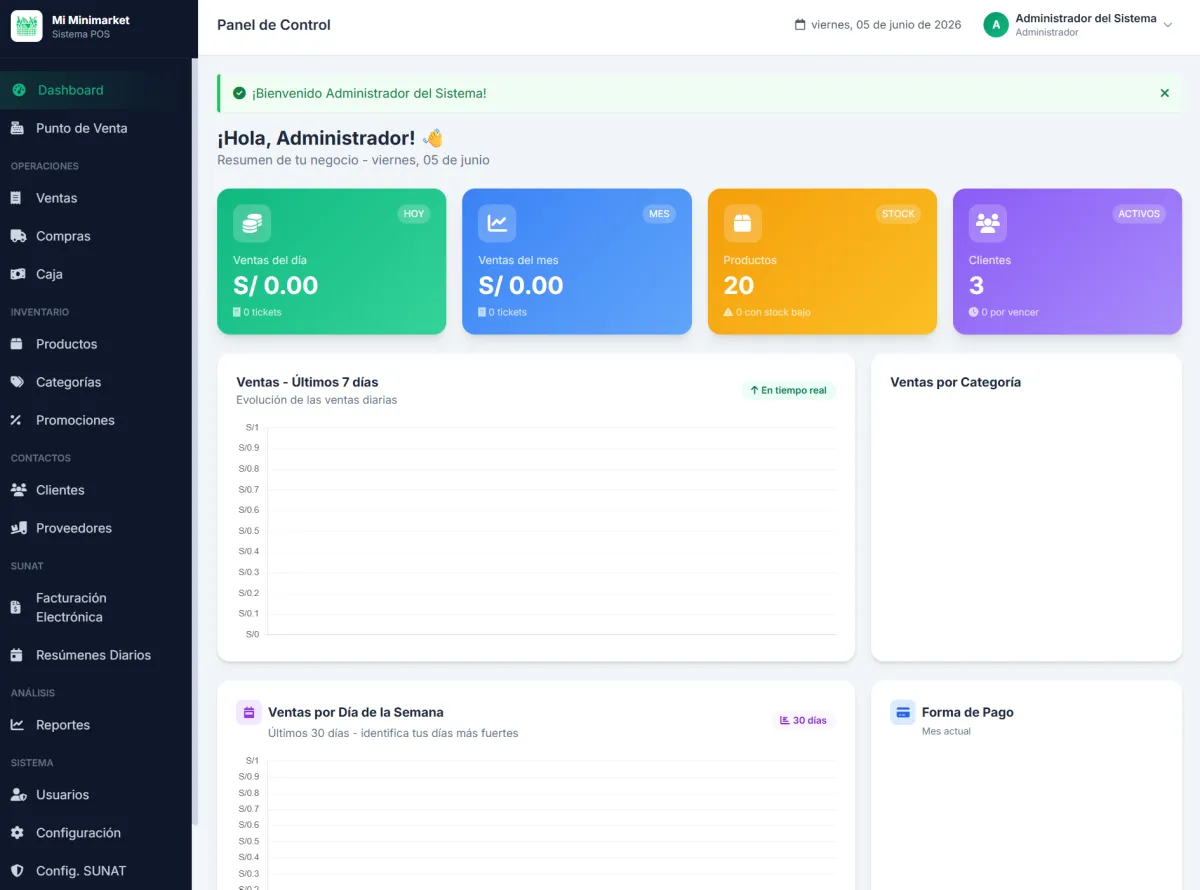
Task: Dismiss the welcome notification banner
Action: (1164, 93)
